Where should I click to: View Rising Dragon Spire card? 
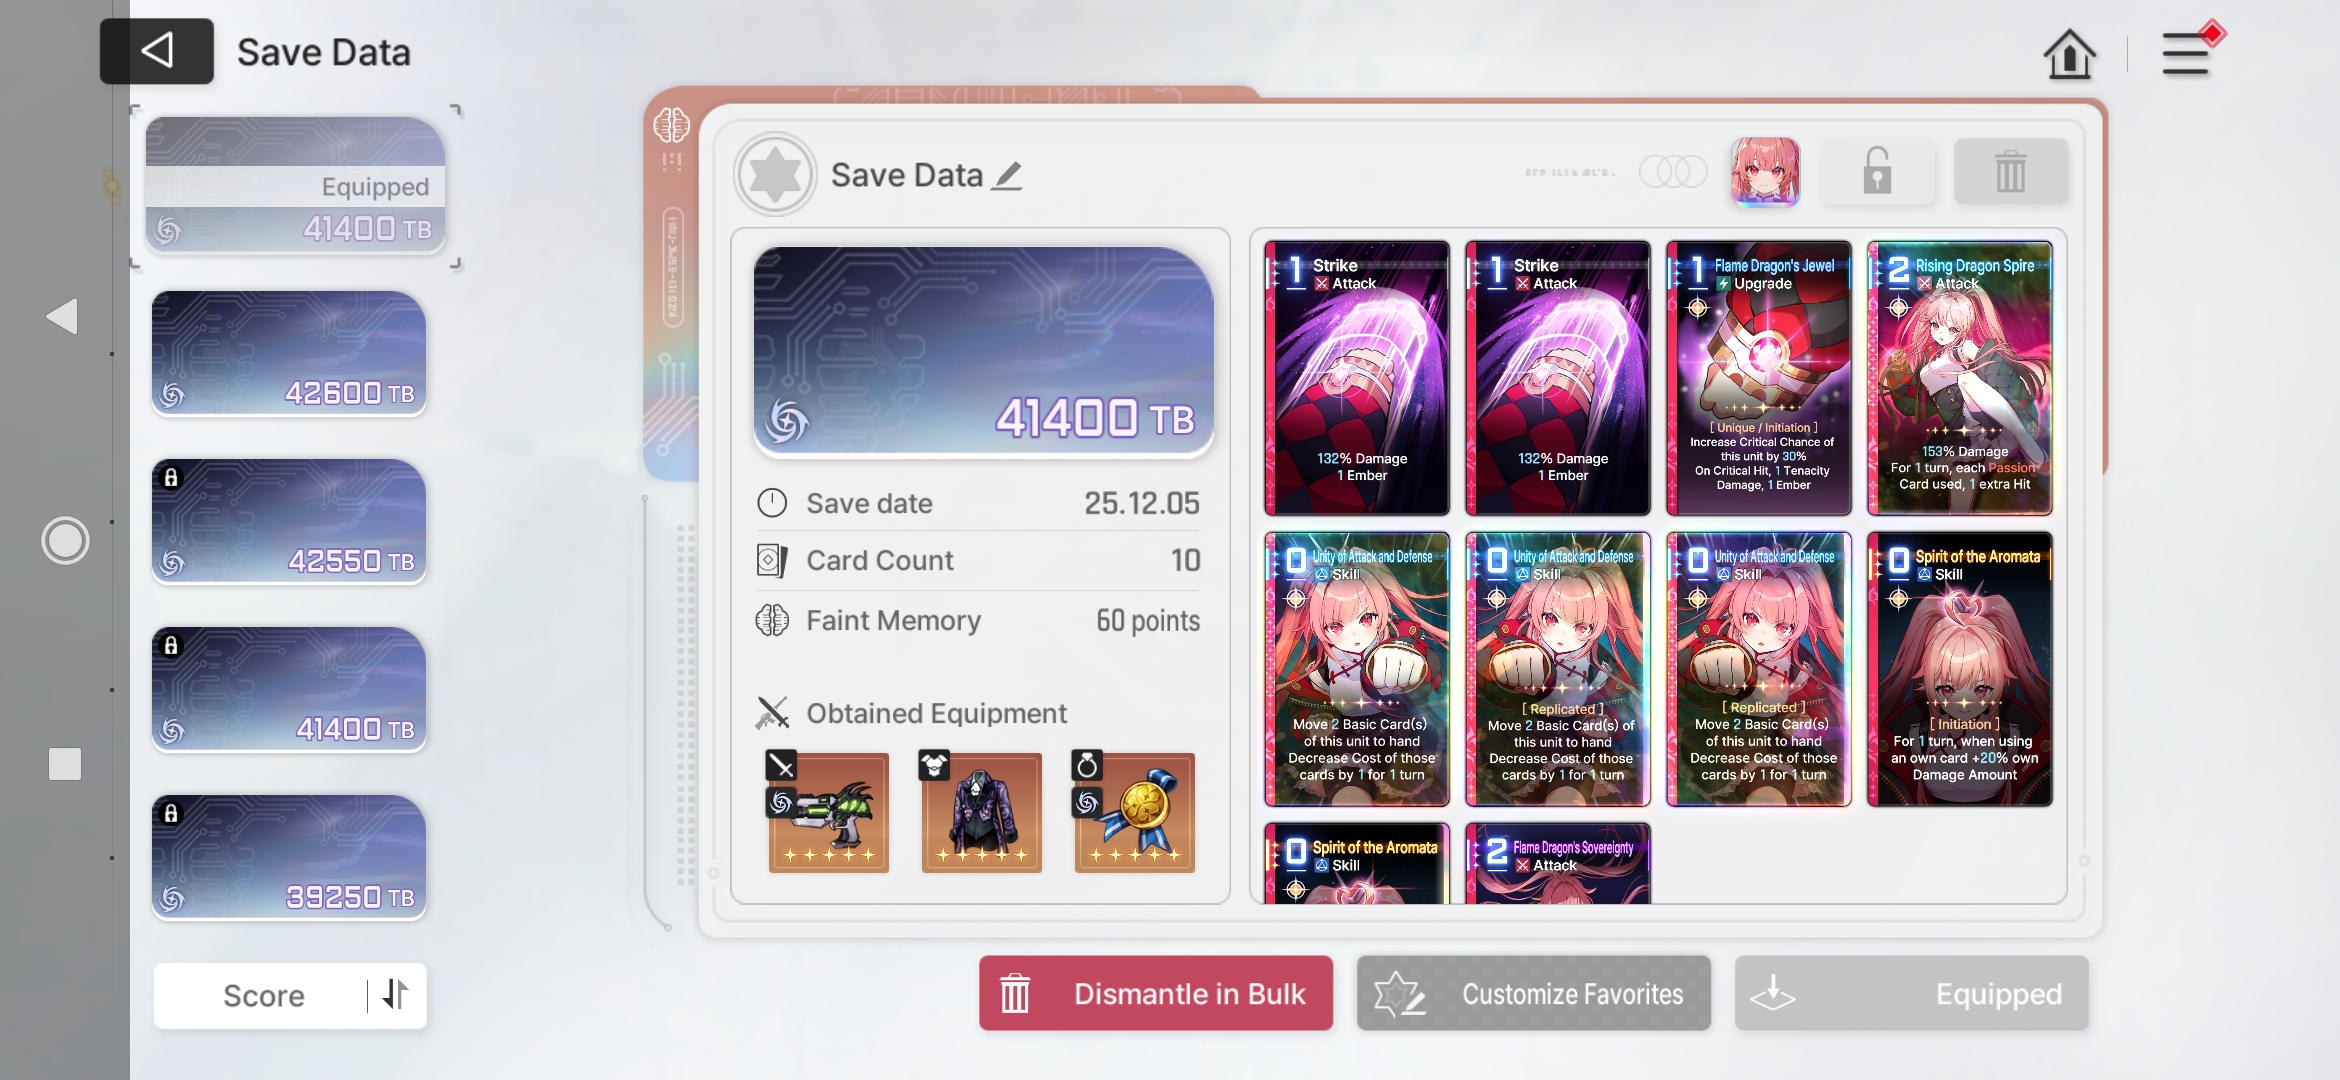coord(1960,378)
